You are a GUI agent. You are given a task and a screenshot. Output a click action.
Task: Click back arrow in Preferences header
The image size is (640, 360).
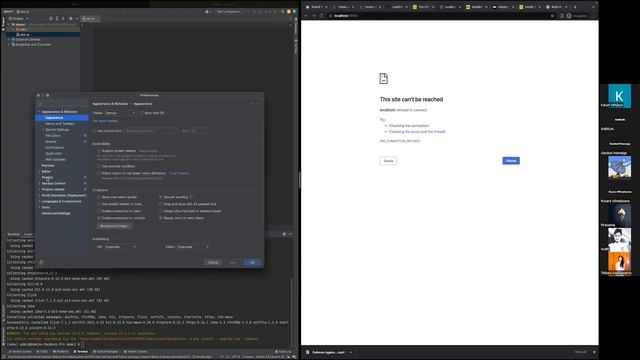pos(252,104)
